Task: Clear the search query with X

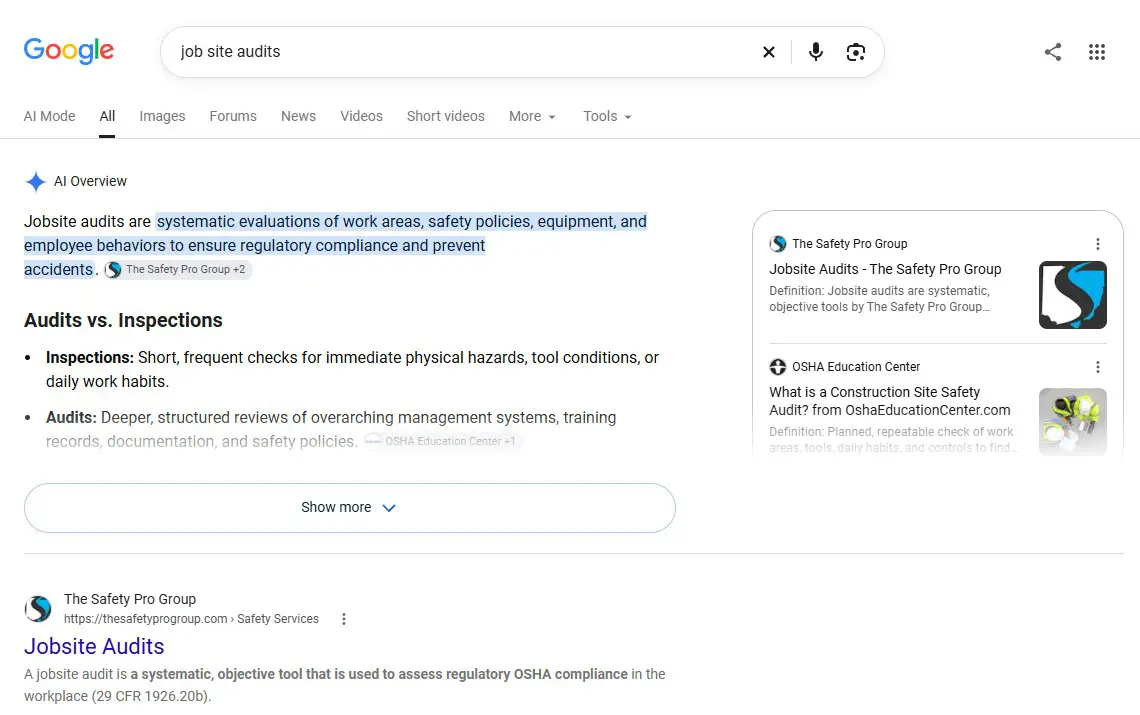Action: [768, 52]
